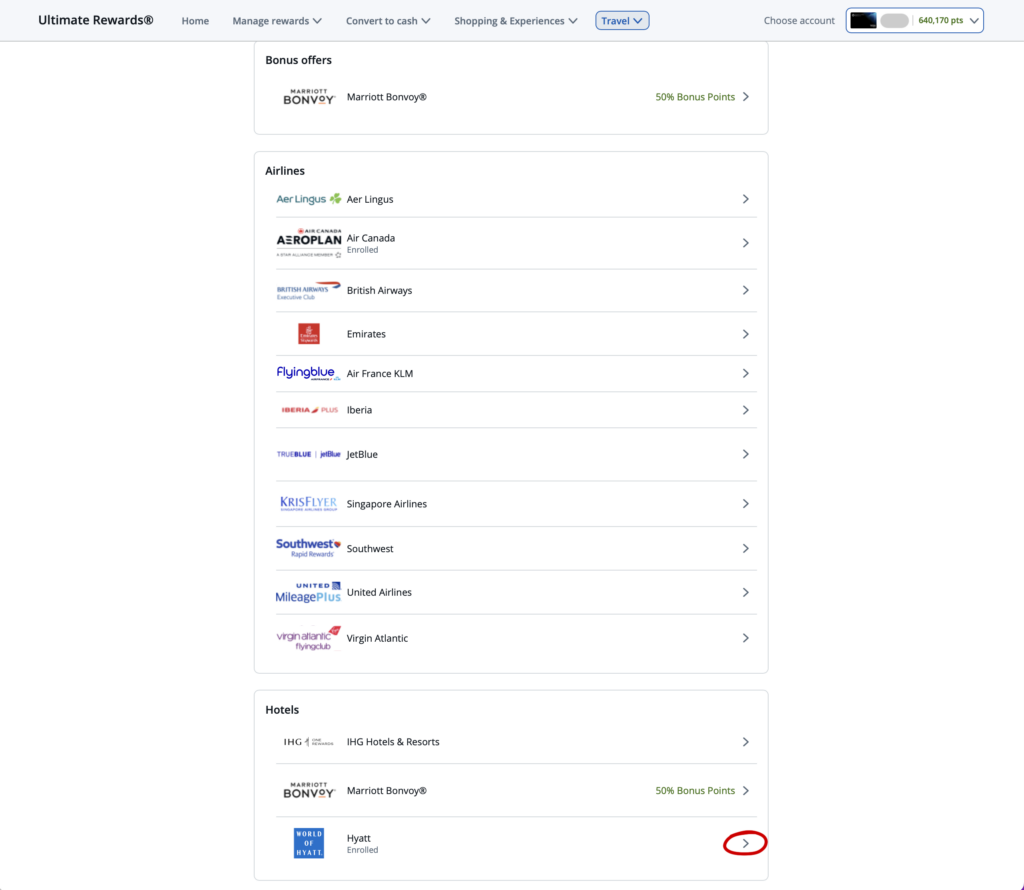Select the Southwest Rapid Rewards logo

pyautogui.click(x=308, y=548)
